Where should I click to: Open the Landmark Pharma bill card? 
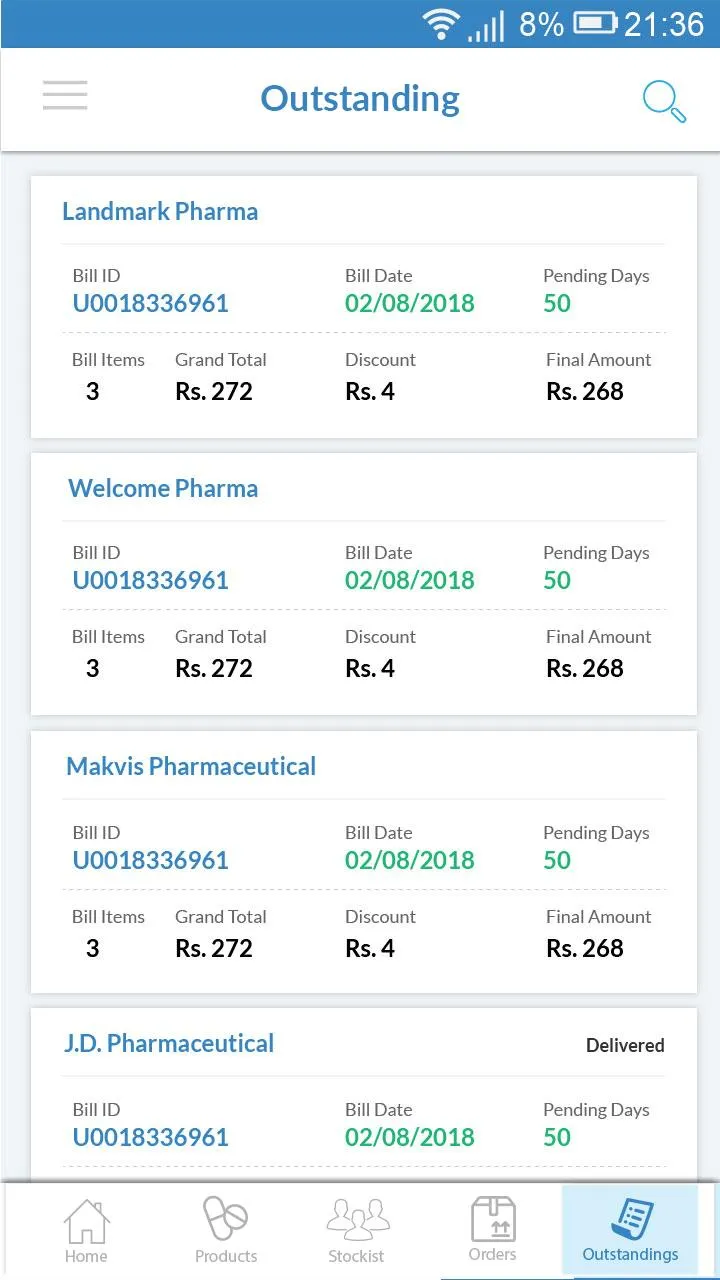tap(364, 307)
